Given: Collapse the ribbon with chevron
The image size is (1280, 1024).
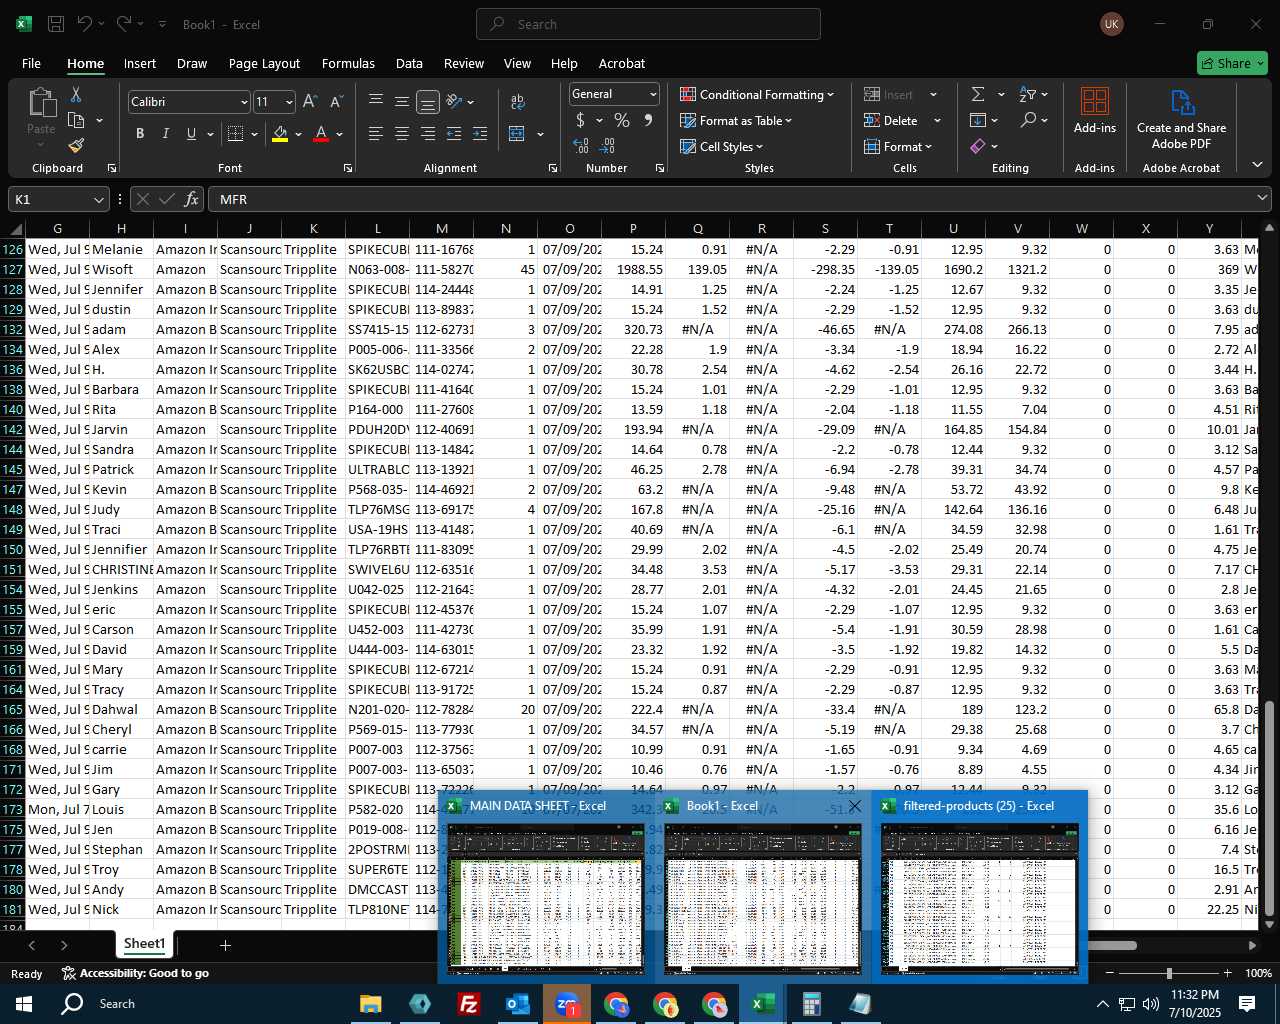Looking at the screenshot, I should click(1257, 165).
